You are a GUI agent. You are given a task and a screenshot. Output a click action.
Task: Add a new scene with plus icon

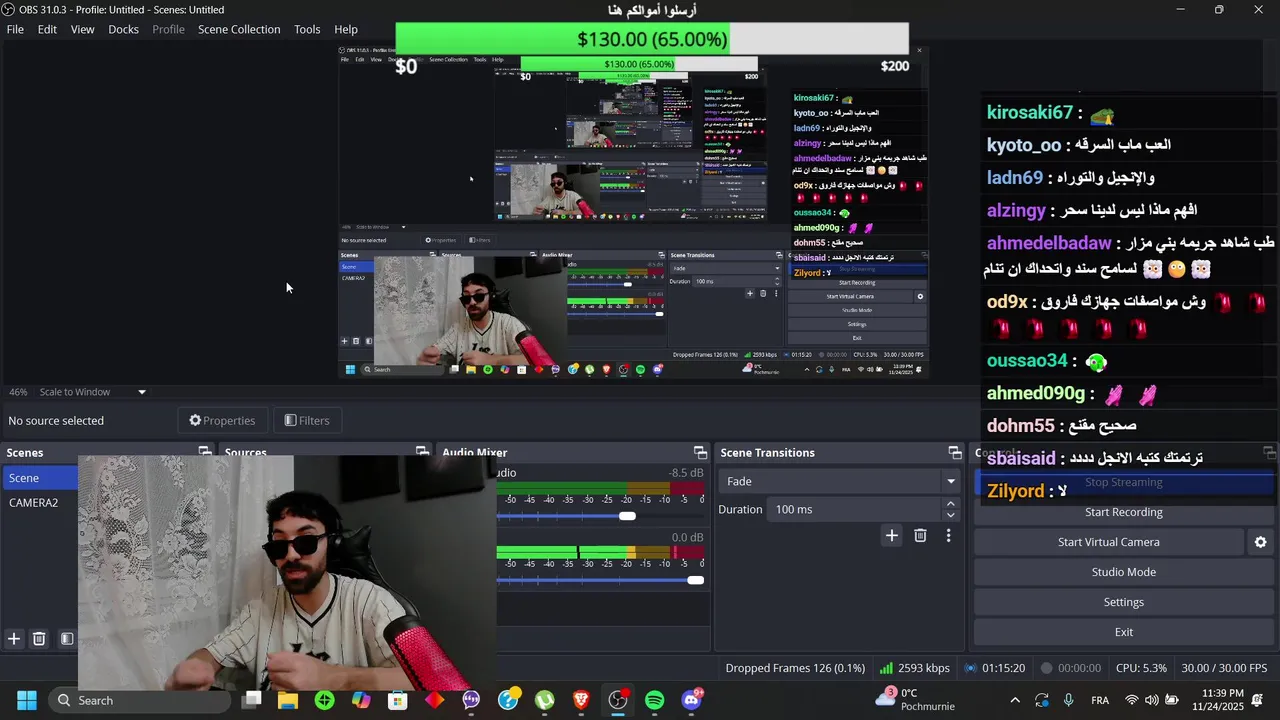pyautogui.click(x=14, y=638)
